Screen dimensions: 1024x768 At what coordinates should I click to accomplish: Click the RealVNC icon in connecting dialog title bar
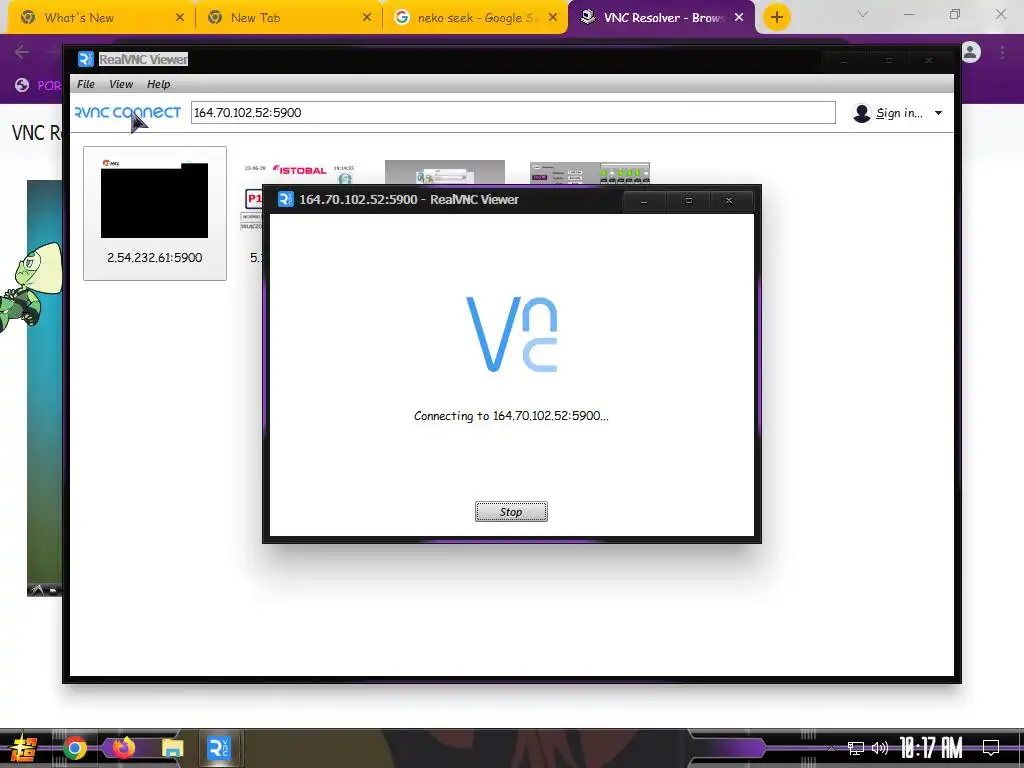click(x=285, y=199)
